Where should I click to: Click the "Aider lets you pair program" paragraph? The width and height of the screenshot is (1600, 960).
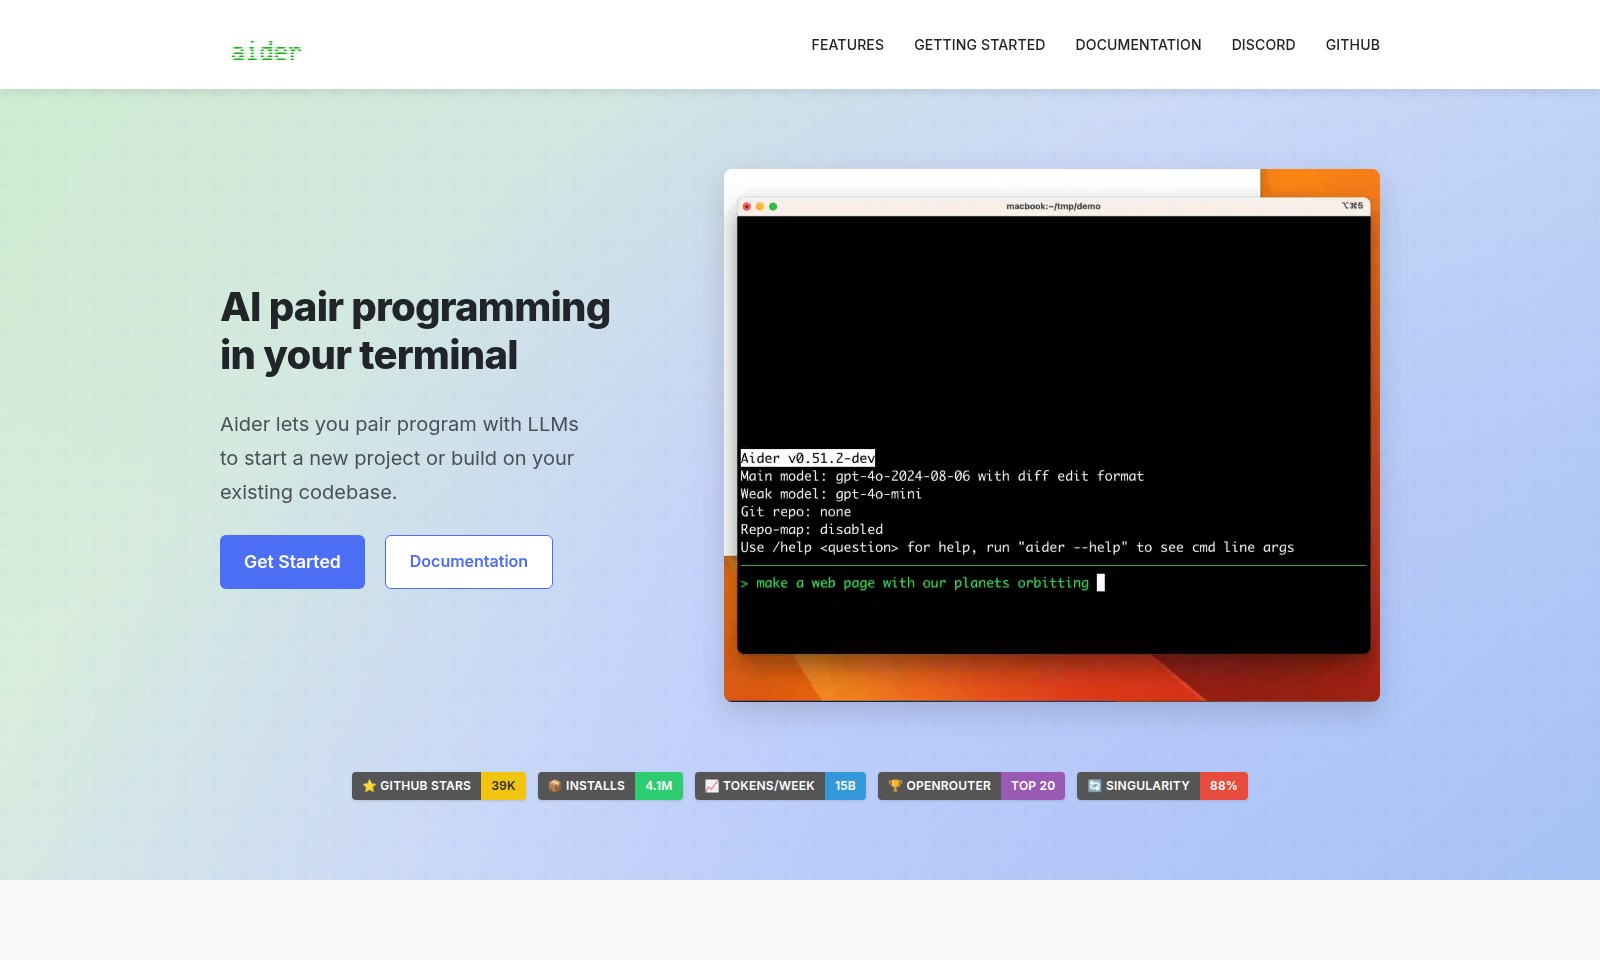399,458
